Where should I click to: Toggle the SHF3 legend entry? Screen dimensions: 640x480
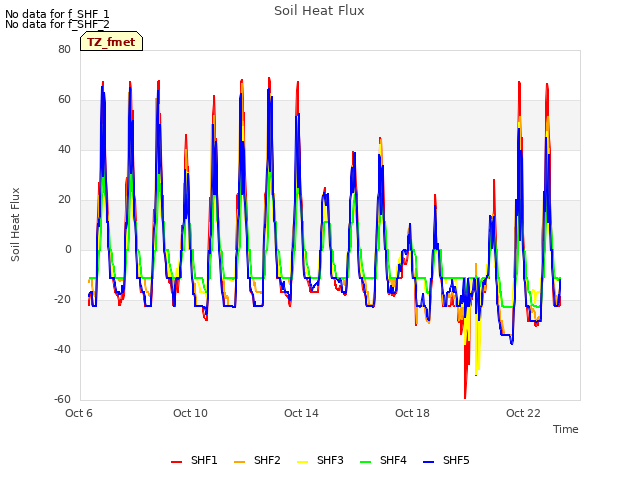point(320,460)
